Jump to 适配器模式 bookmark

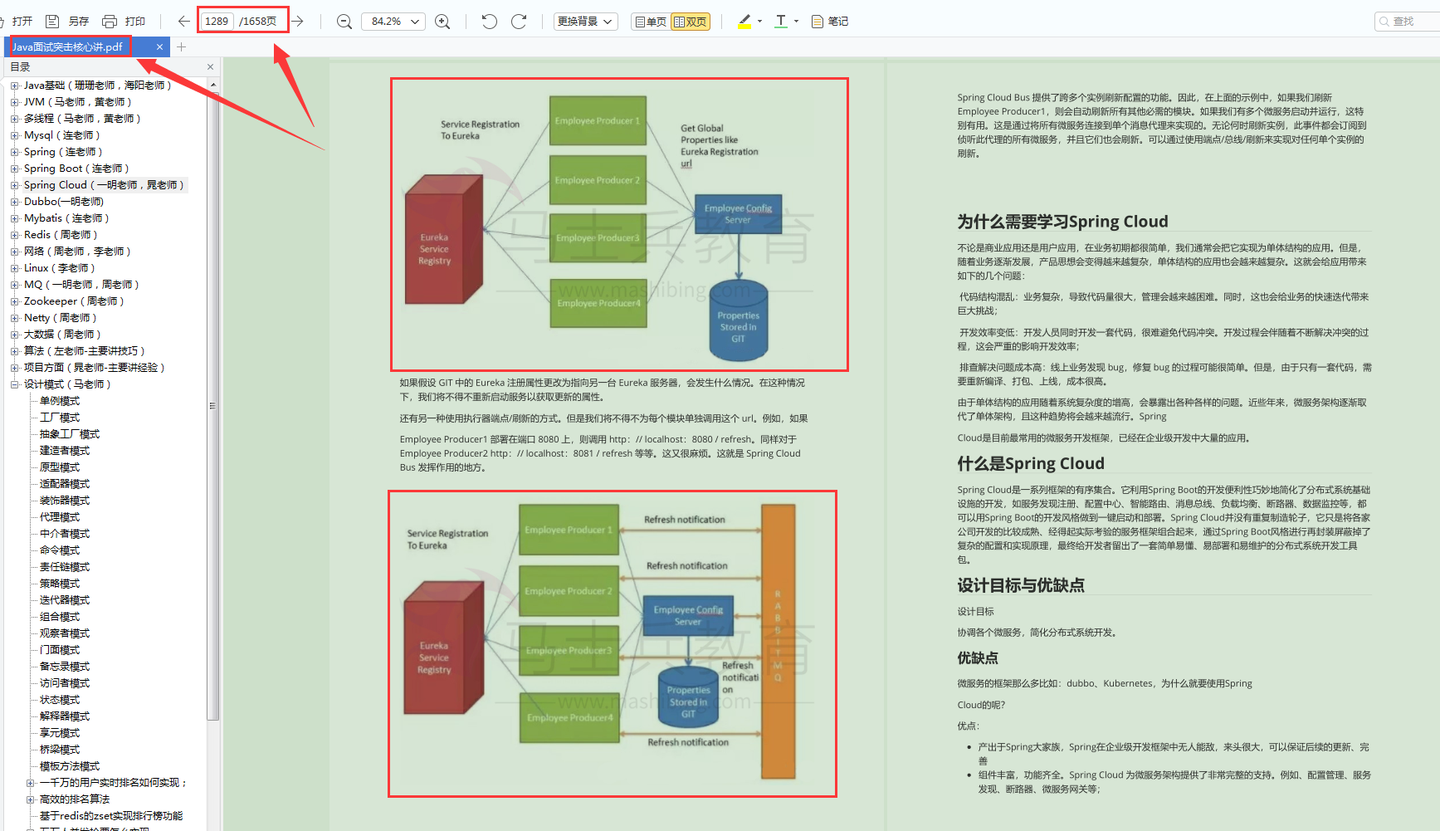coord(65,484)
